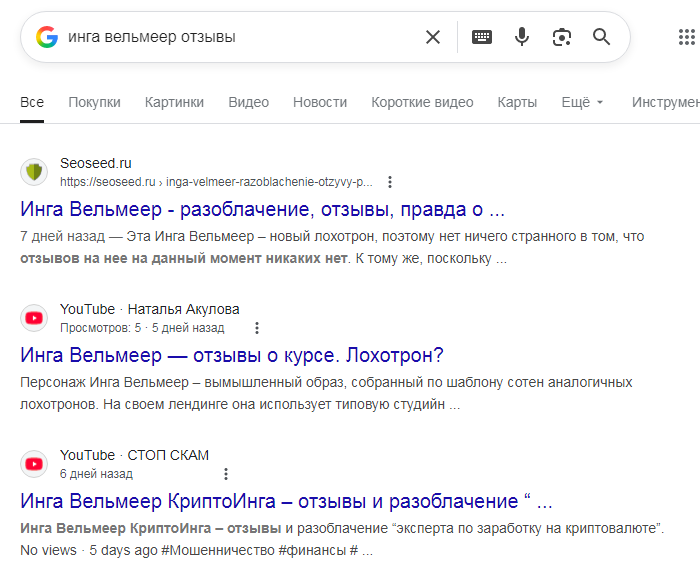Open three-dot menu for Наталья Акулова result
Viewport: 700px width, 568px height.
pos(257,328)
